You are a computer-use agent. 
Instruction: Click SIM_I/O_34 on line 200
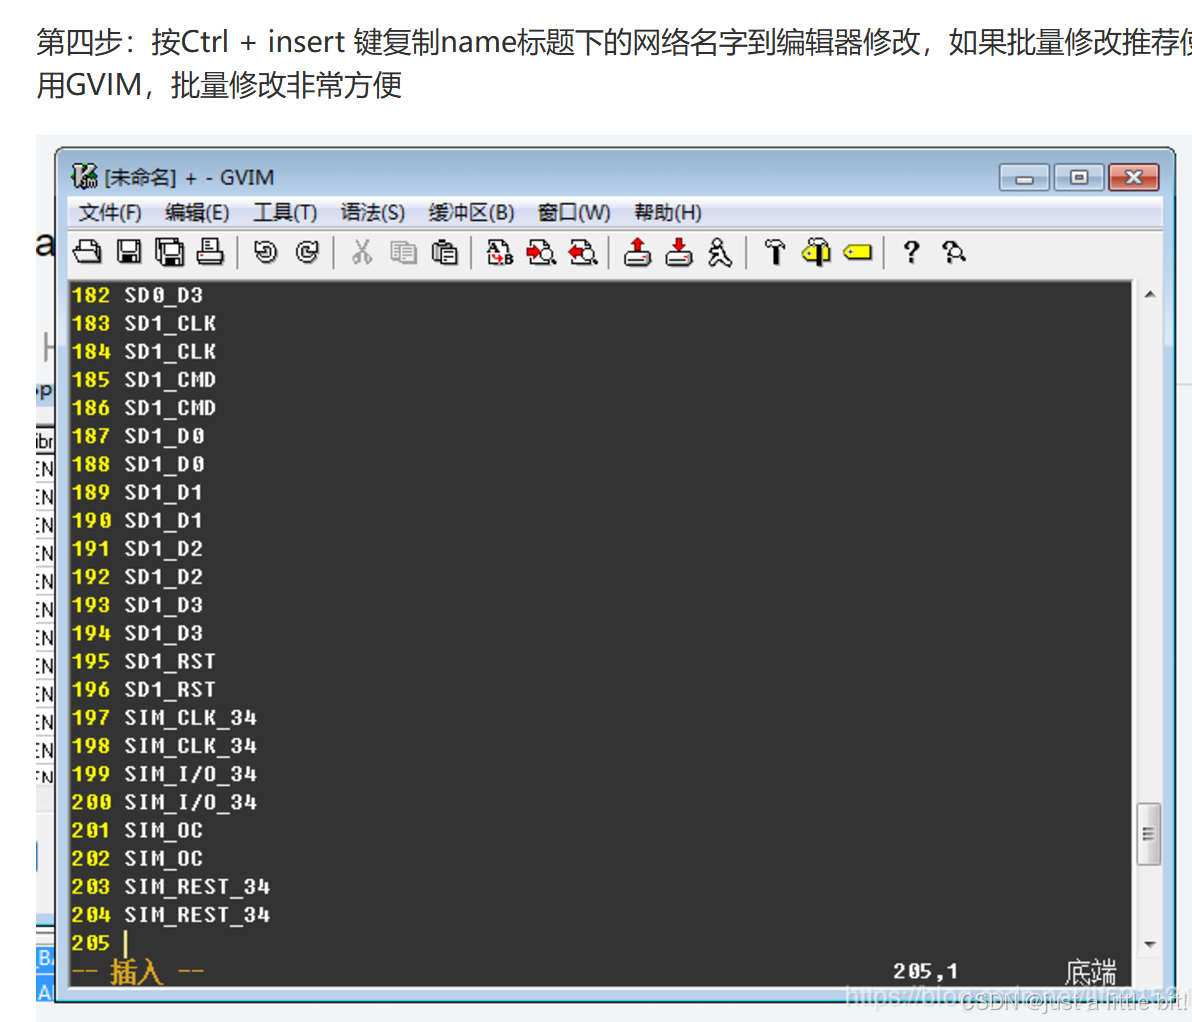coord(191,801)
